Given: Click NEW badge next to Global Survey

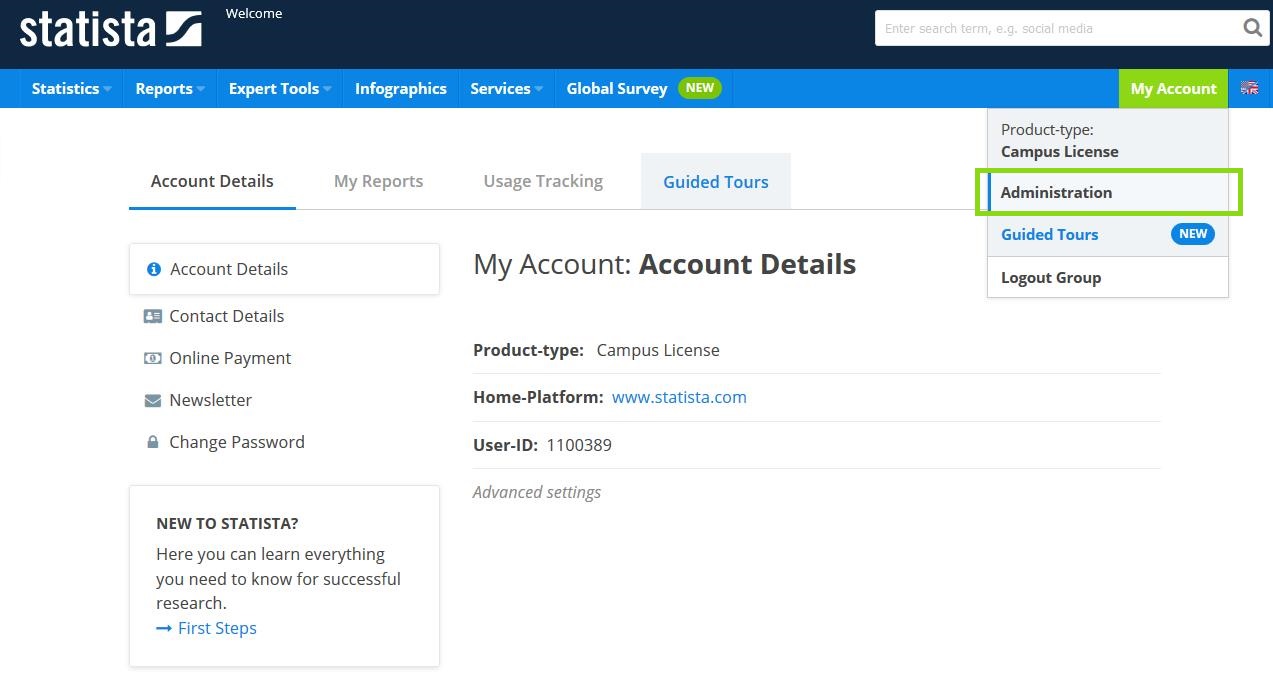Looking at the screenshot, I should tap(700, 88).
